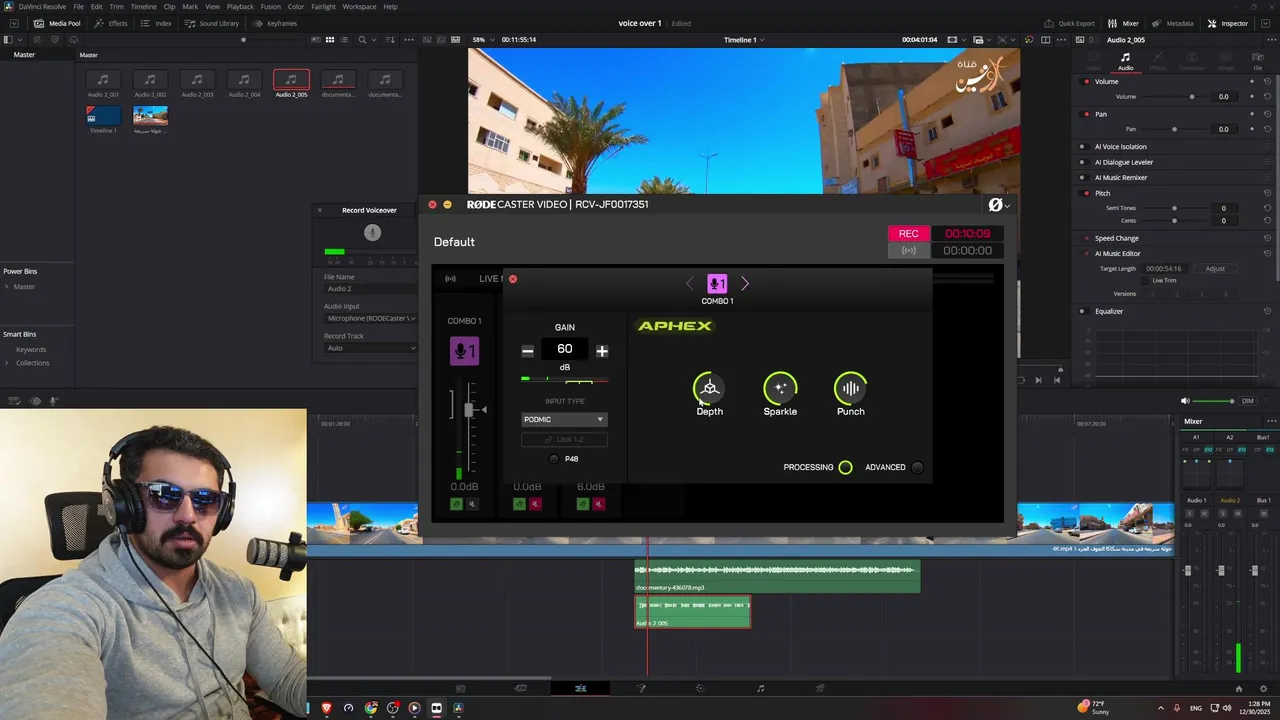Toggle the Mixer panel button

(x=1123, y=23)
